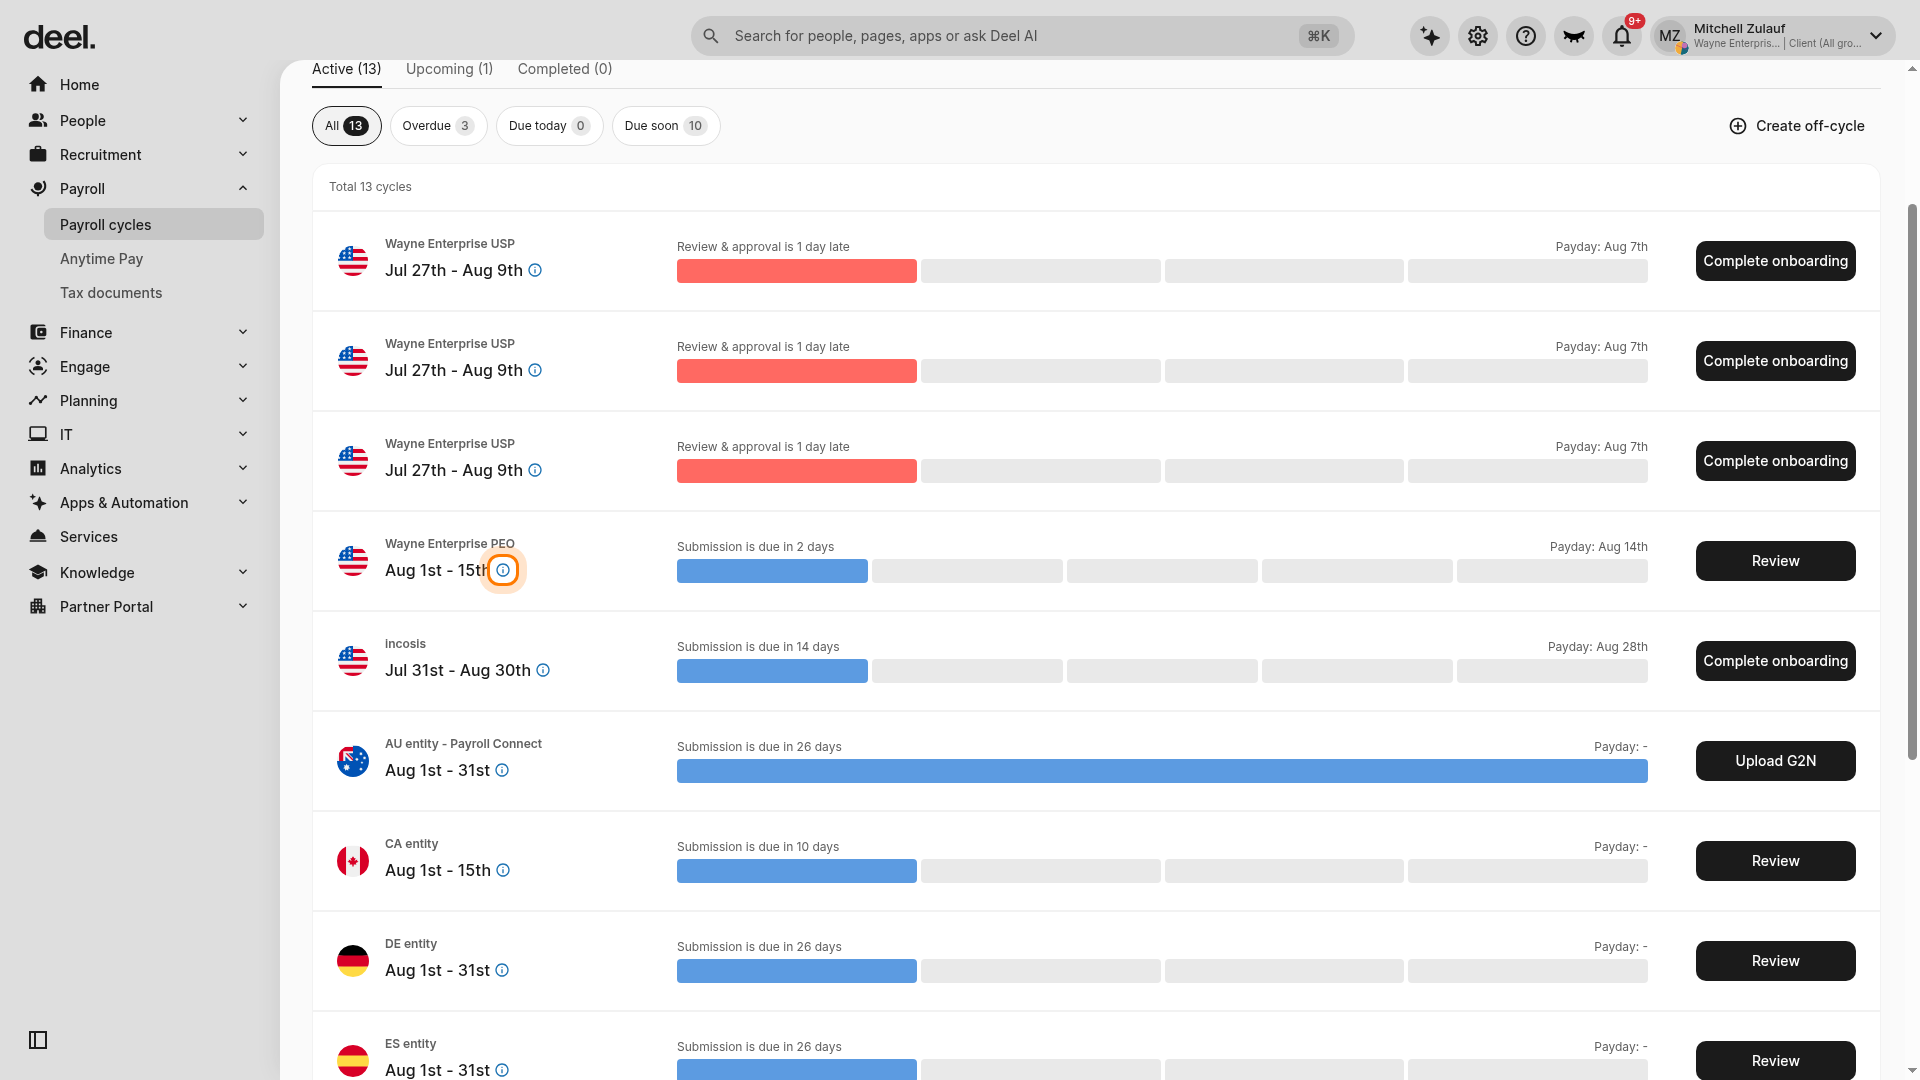Select the All 13 filter chip

[346, 126]
